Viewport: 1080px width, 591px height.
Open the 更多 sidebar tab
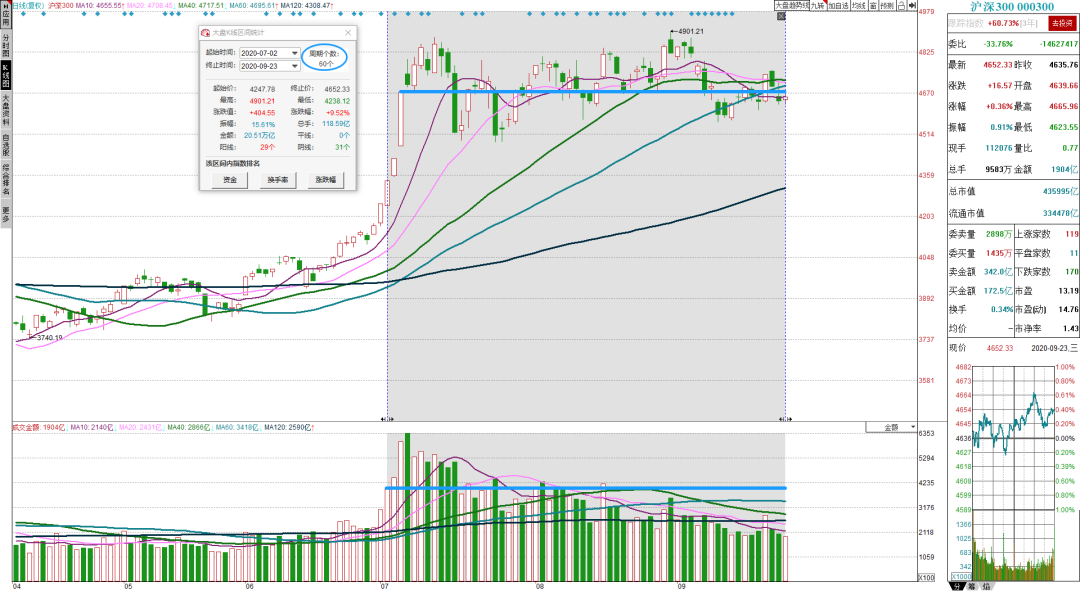tap(6, 214)
